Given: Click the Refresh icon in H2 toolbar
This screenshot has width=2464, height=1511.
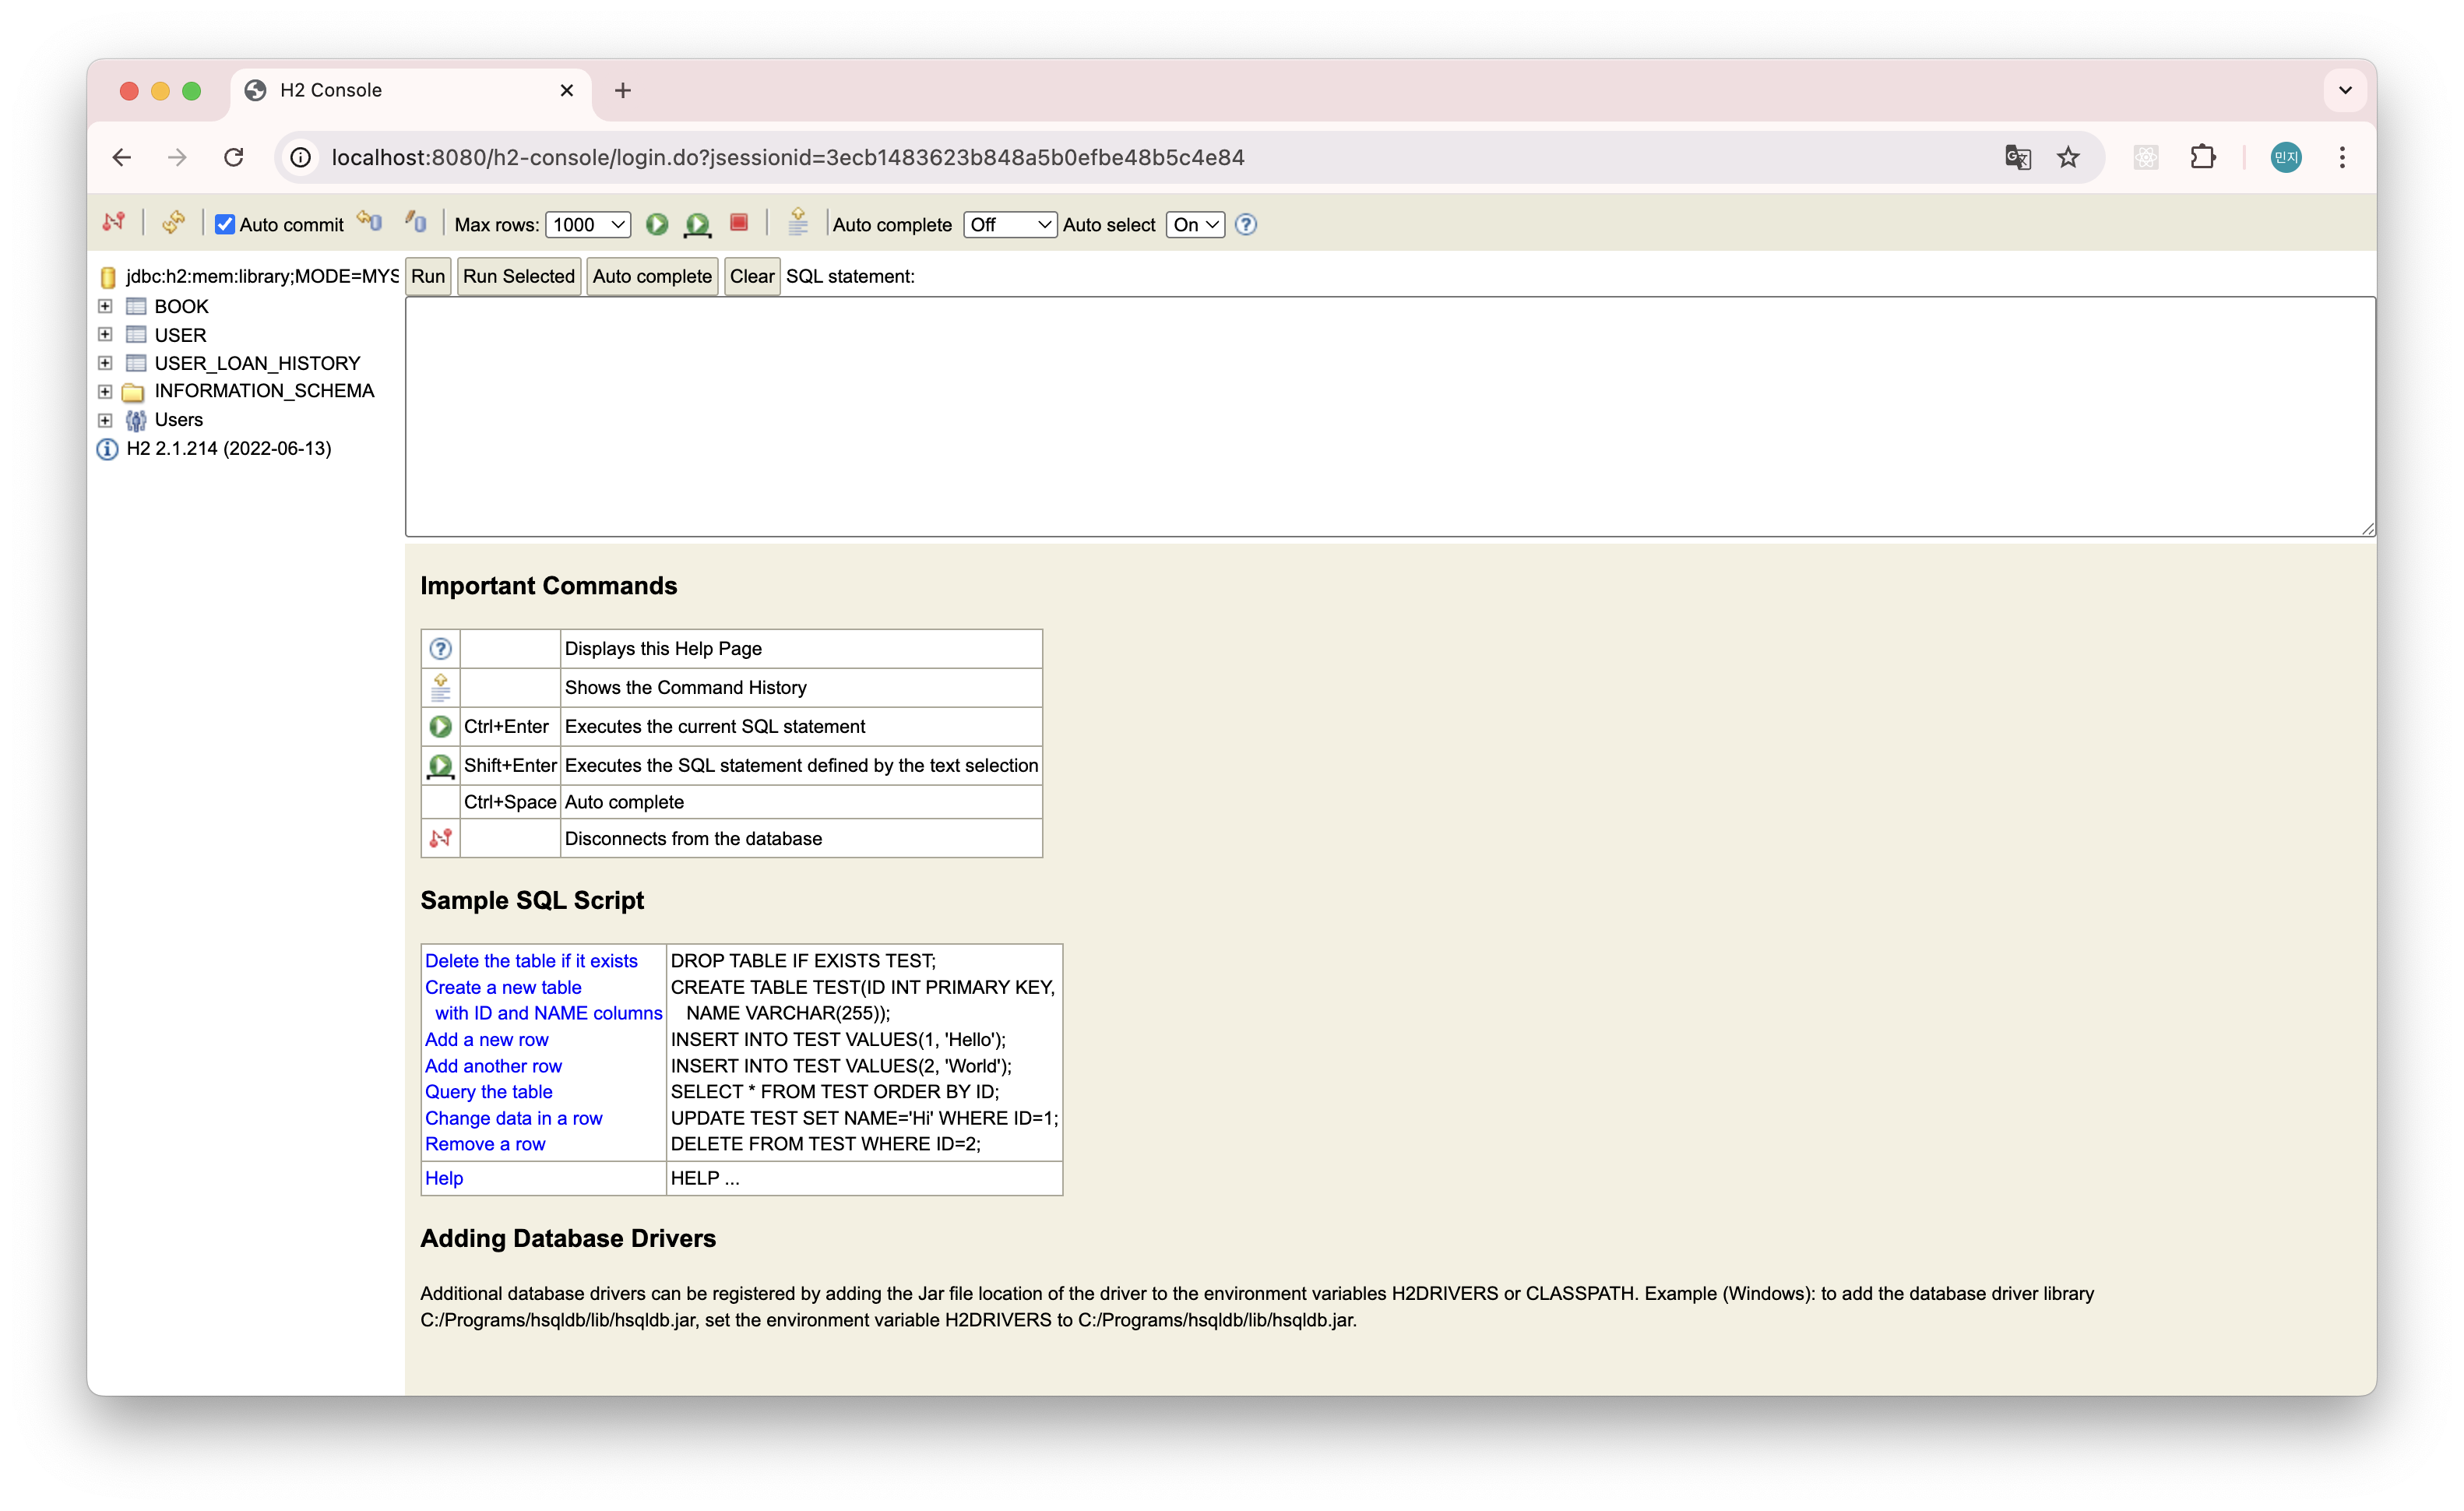Looking at the screenshot, I should pos(174,223).
